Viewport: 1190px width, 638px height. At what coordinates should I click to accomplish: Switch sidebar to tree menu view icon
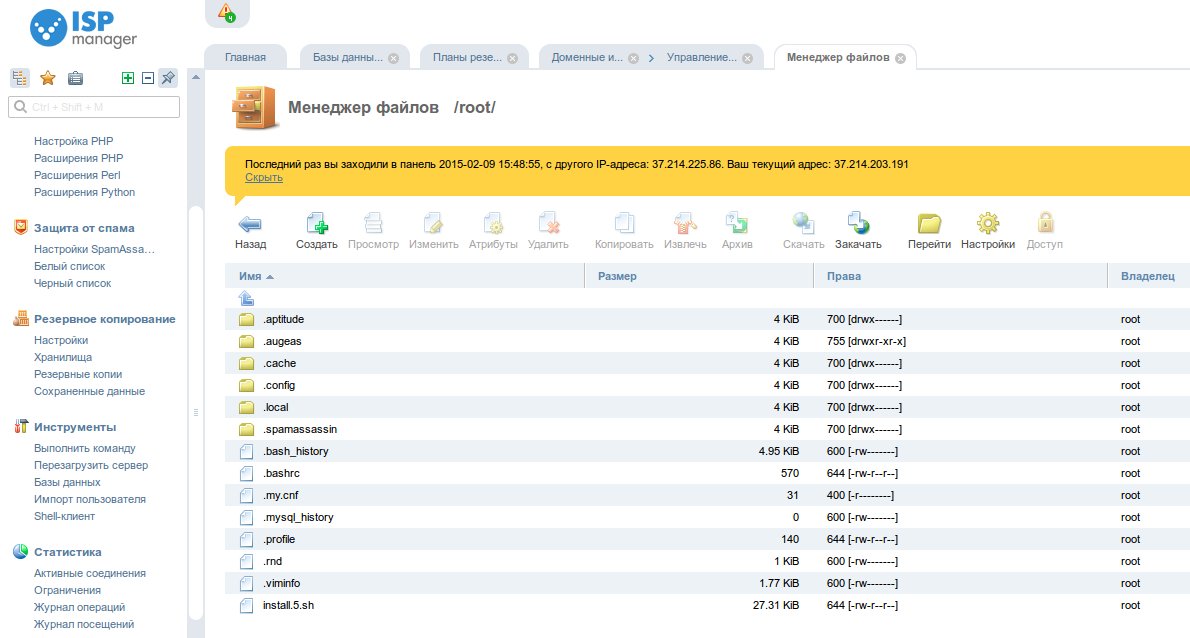[20, 78]
